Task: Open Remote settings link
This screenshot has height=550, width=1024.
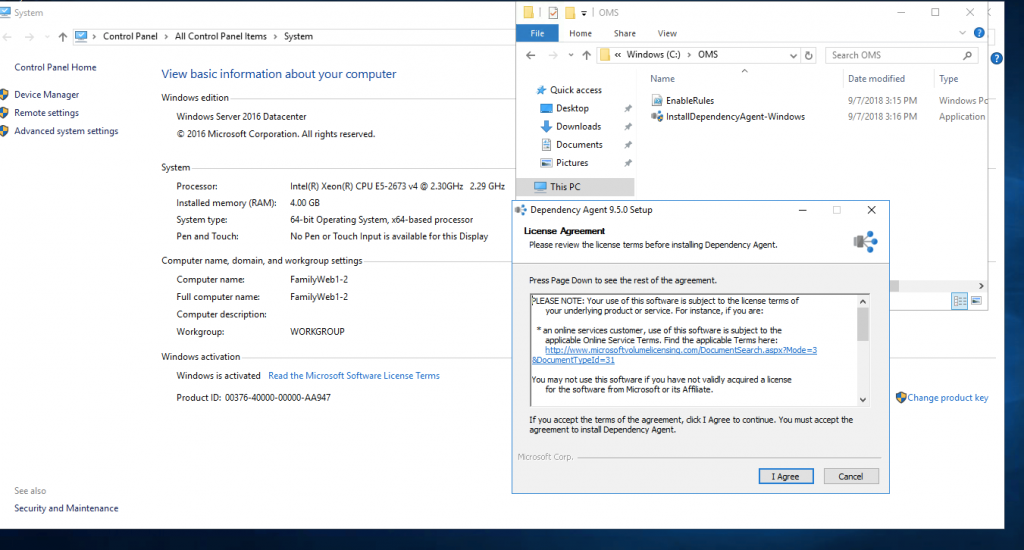Action: (46, 113)
